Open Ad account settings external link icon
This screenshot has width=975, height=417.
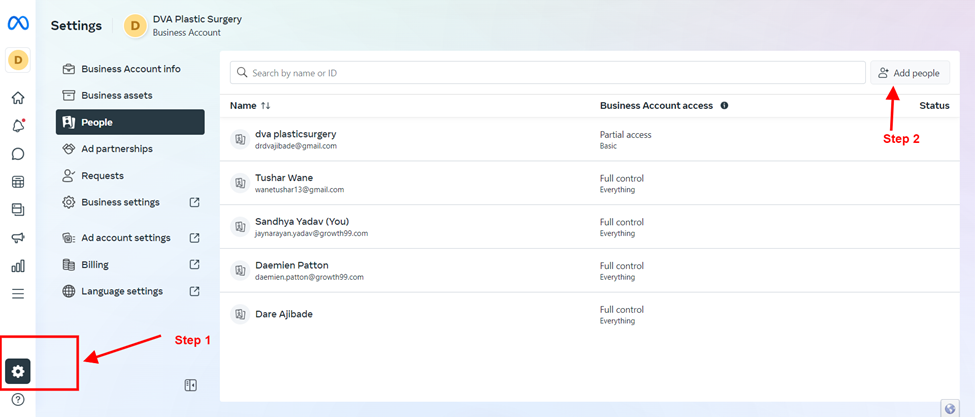(x=195, y=238)
